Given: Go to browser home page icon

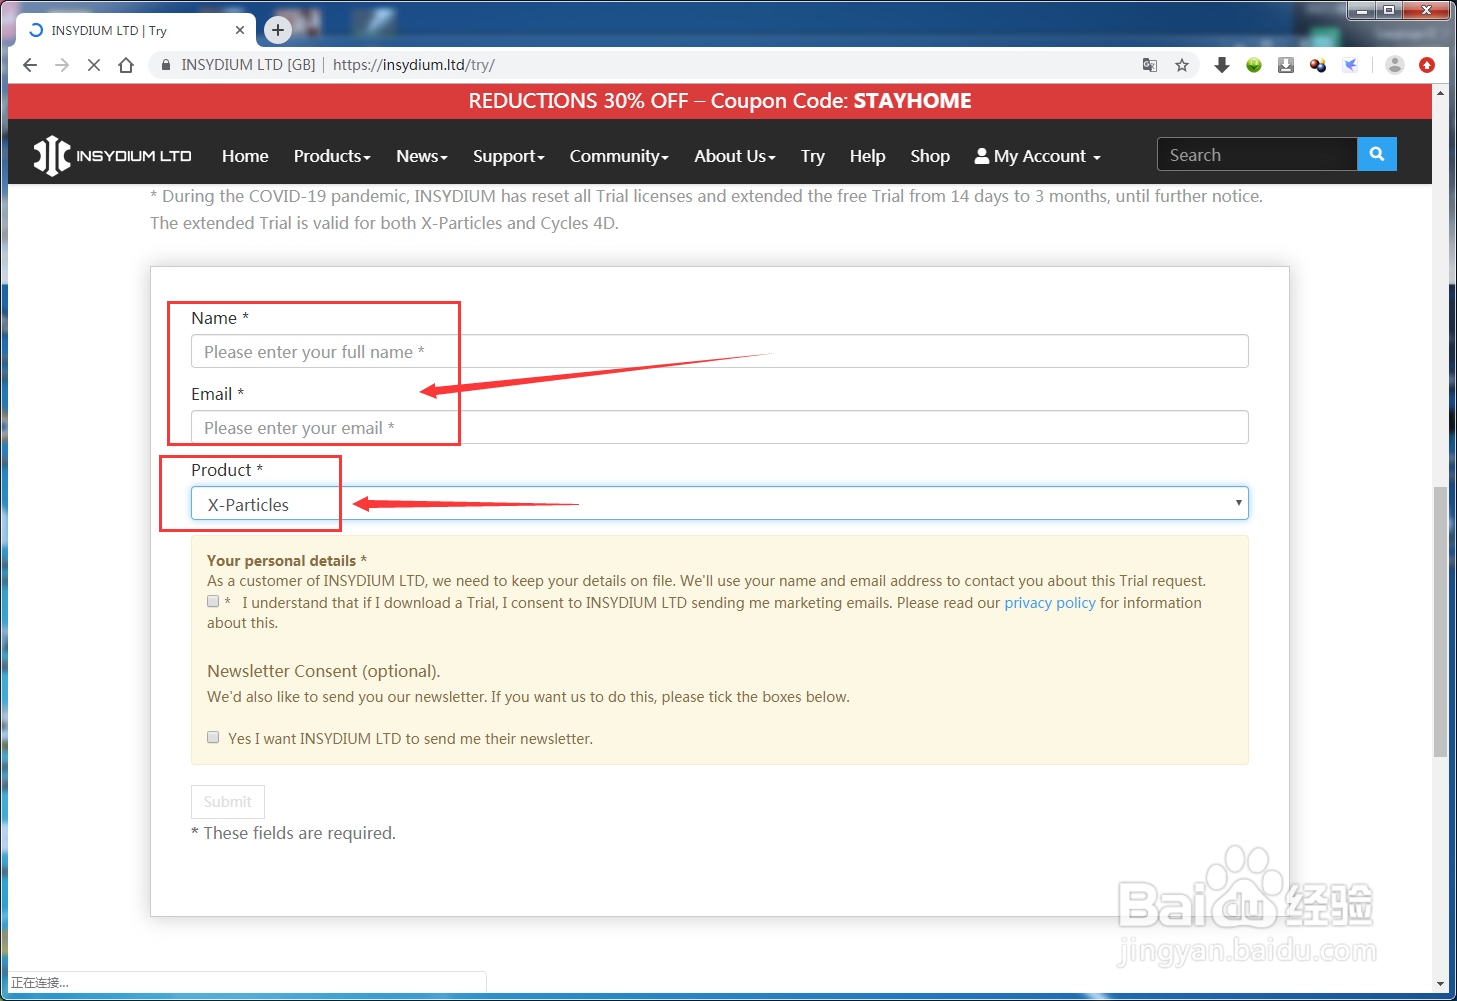Looking at the screenshot, I should (x=126, y=65).
